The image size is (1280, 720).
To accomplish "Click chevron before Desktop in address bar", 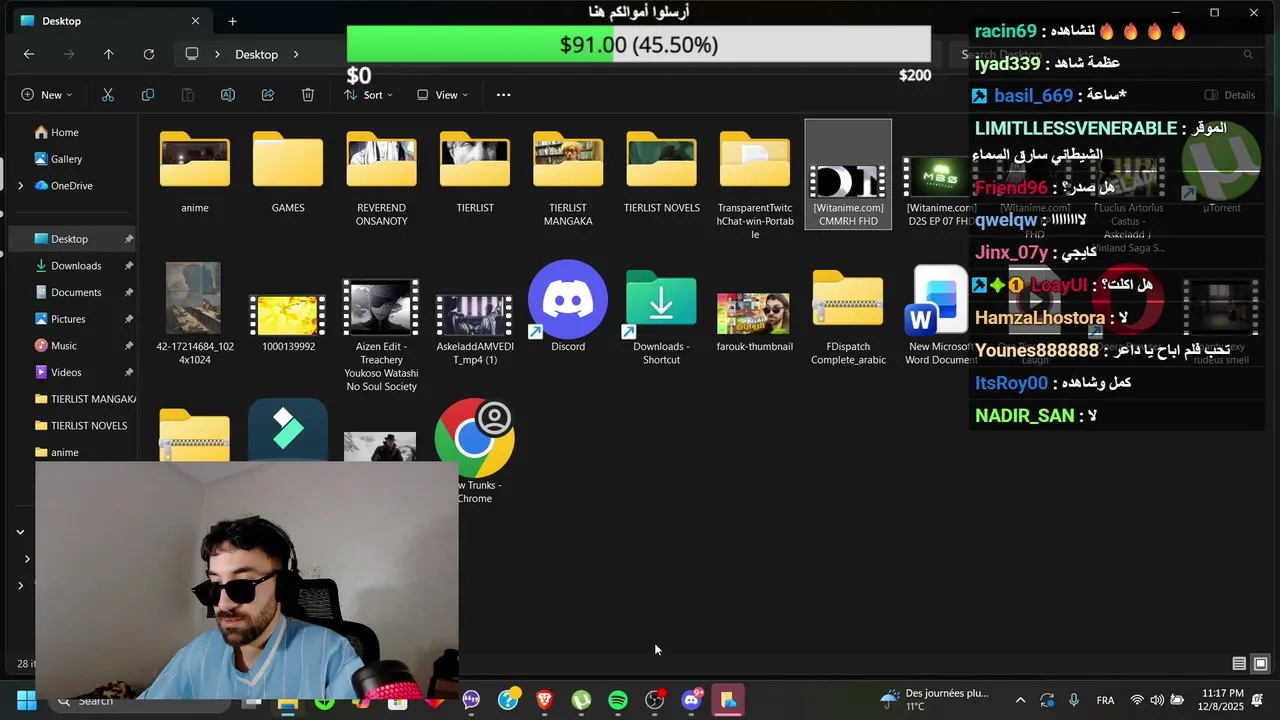I will point(217,54).
